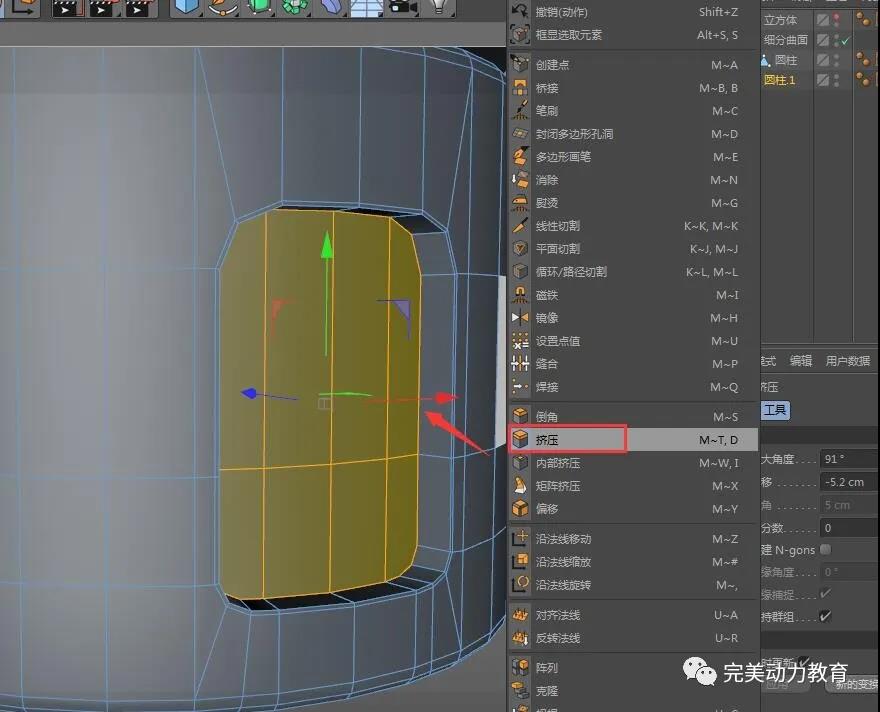Toggle the green checkmark on 细分曲面 object

(x=845, y=41)
